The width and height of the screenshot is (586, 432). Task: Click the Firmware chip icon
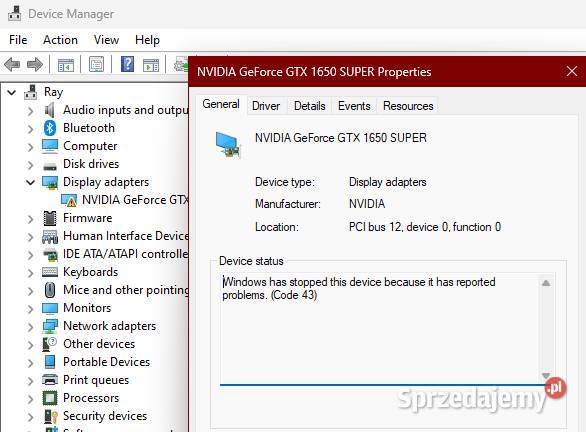[x=50, y=218]
